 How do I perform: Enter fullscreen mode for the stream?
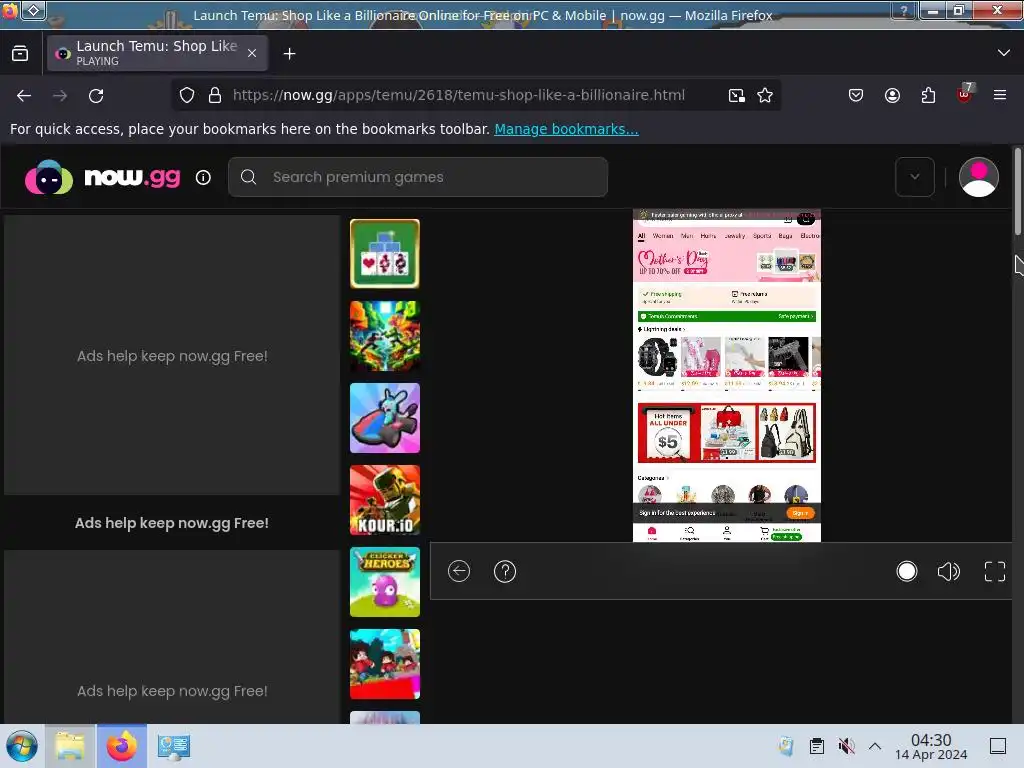click(995, 571)
